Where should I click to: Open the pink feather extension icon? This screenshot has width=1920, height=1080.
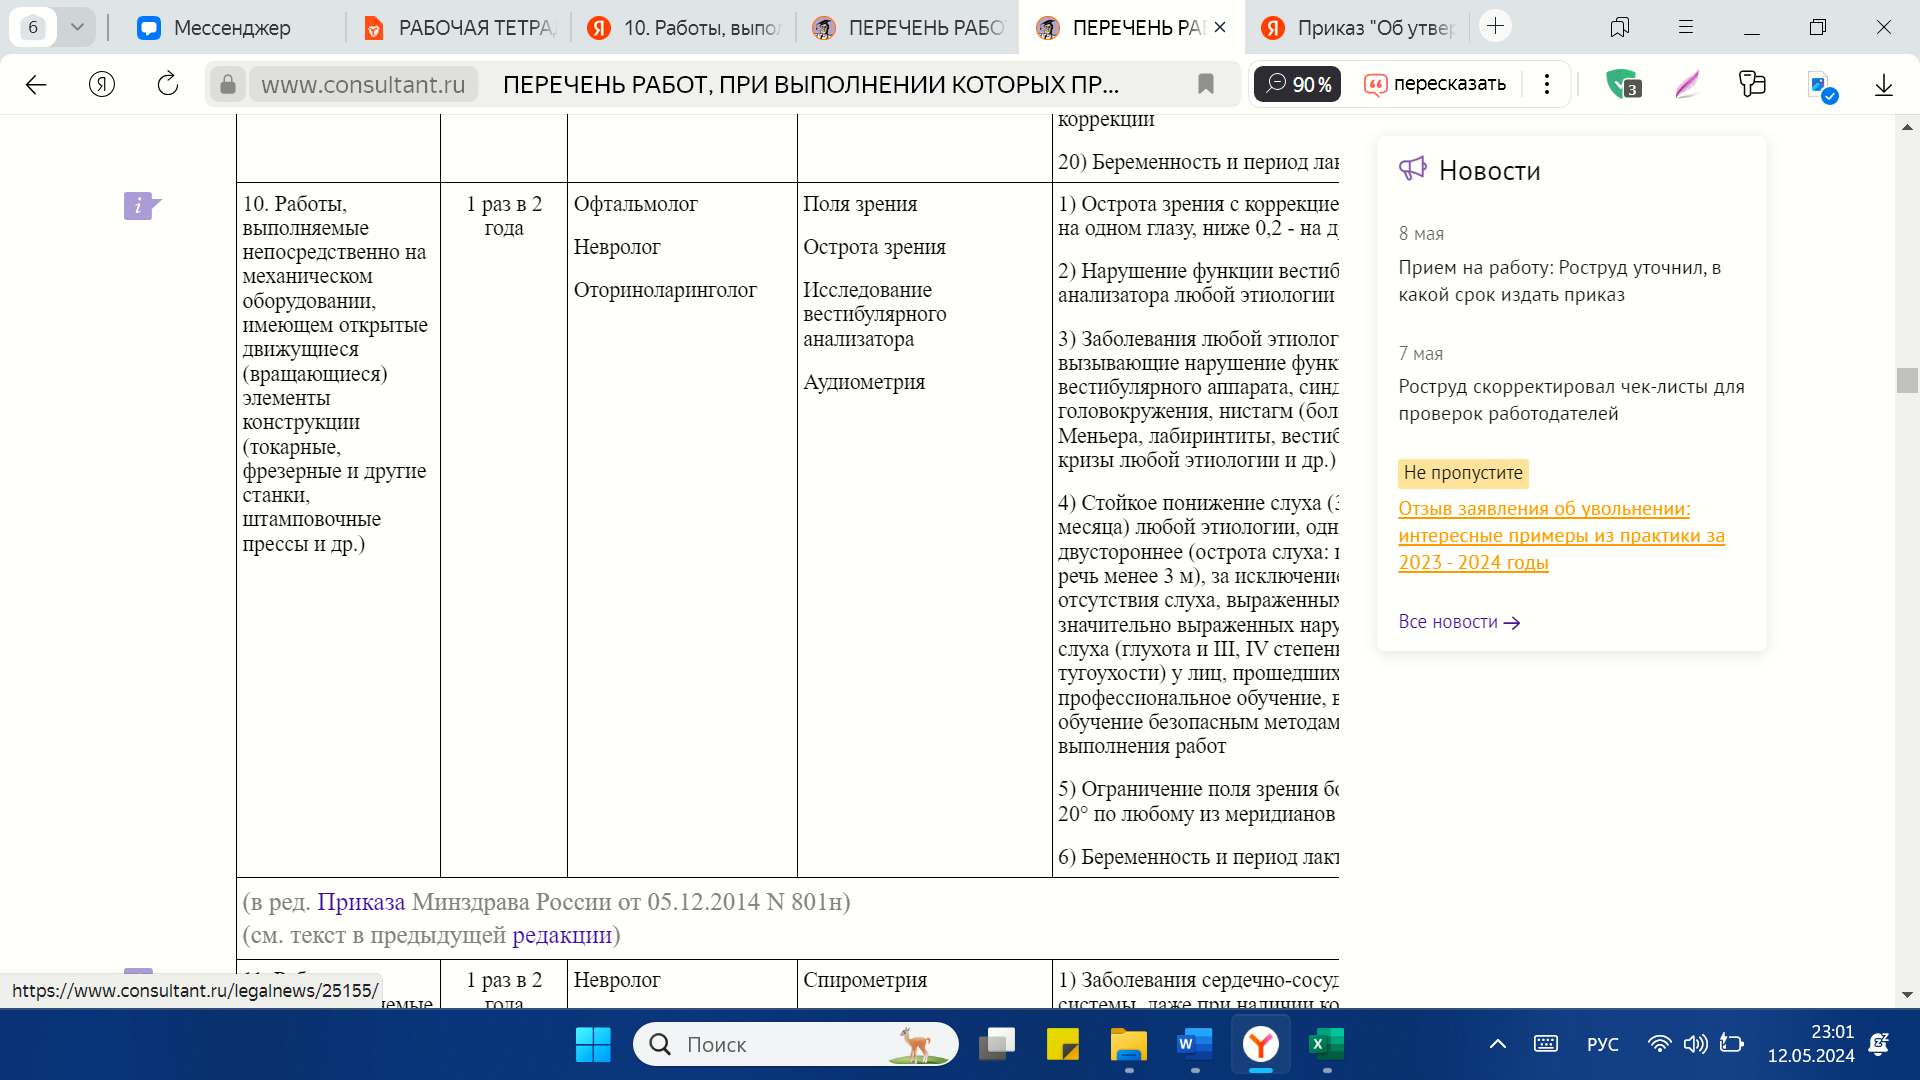1688,85
